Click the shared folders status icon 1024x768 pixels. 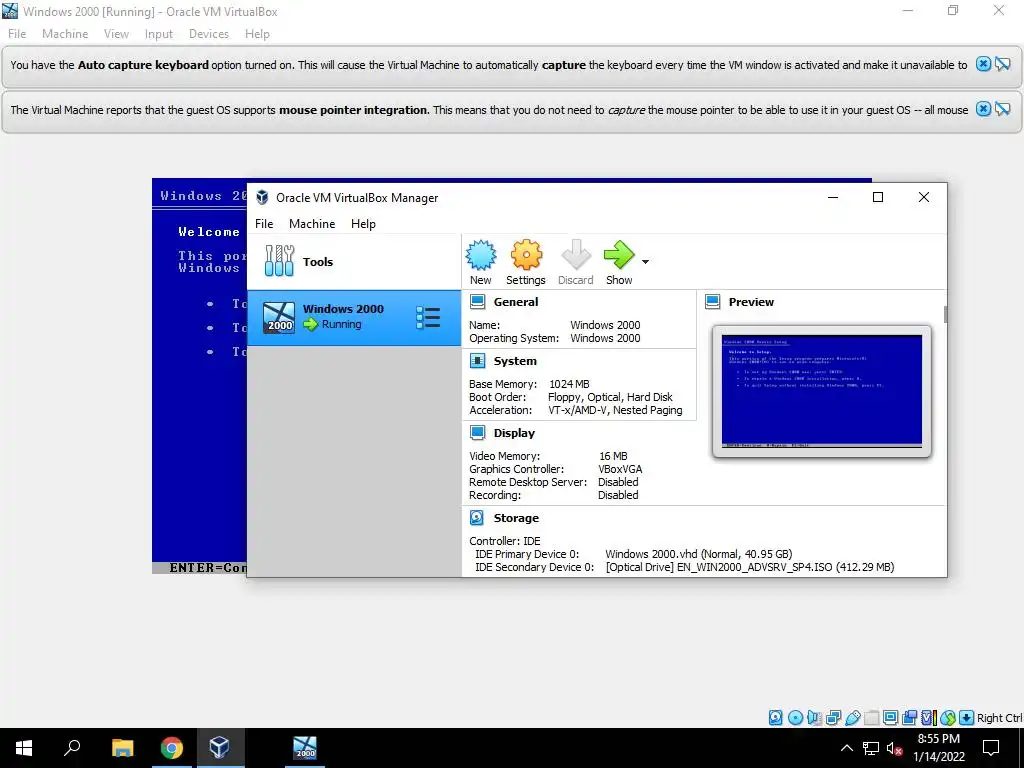tap(871, 718)
